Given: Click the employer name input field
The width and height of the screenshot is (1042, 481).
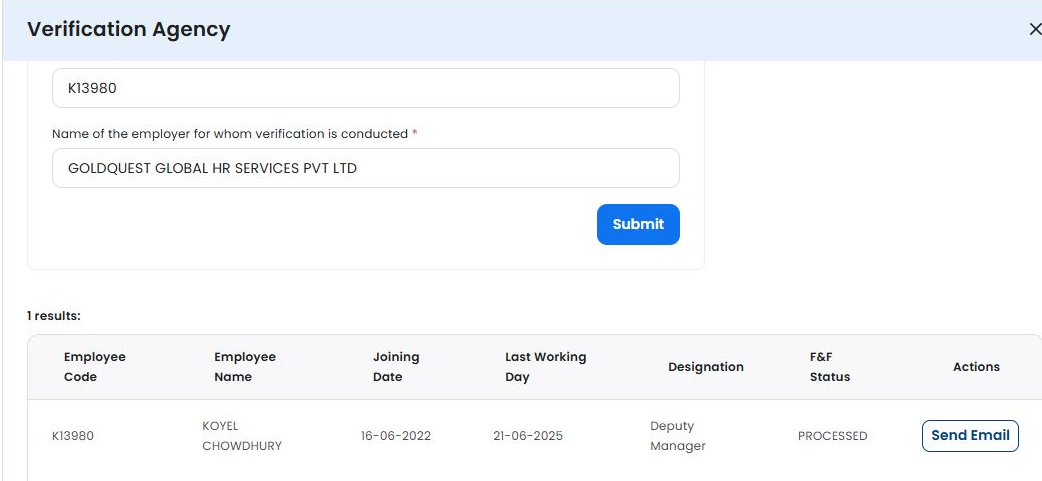Looking at the screenshot, I should click(365, 169).
